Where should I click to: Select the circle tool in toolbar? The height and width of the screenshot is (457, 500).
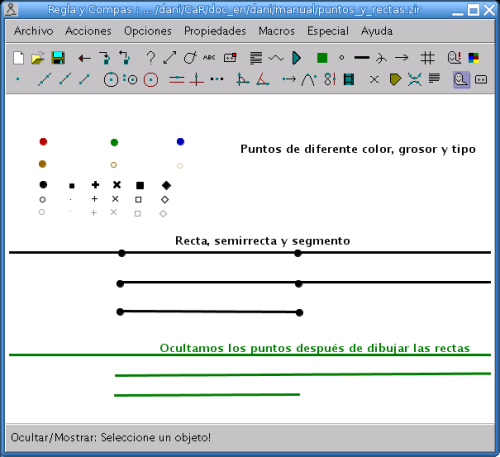[x=111, y=80]
